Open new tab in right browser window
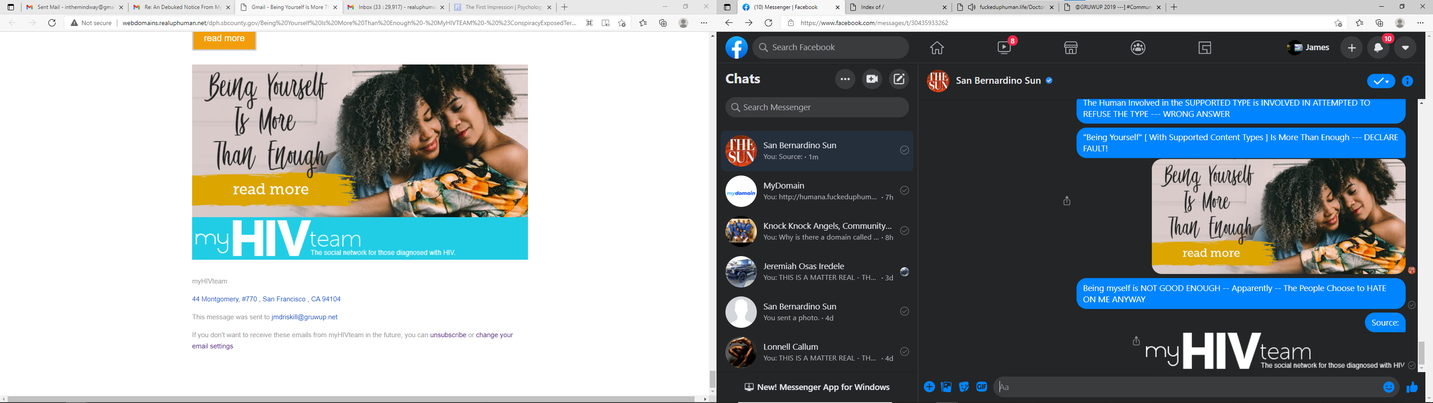Screen dimensions: 1433x403 pyautogui.click(x=1174, y=7)
